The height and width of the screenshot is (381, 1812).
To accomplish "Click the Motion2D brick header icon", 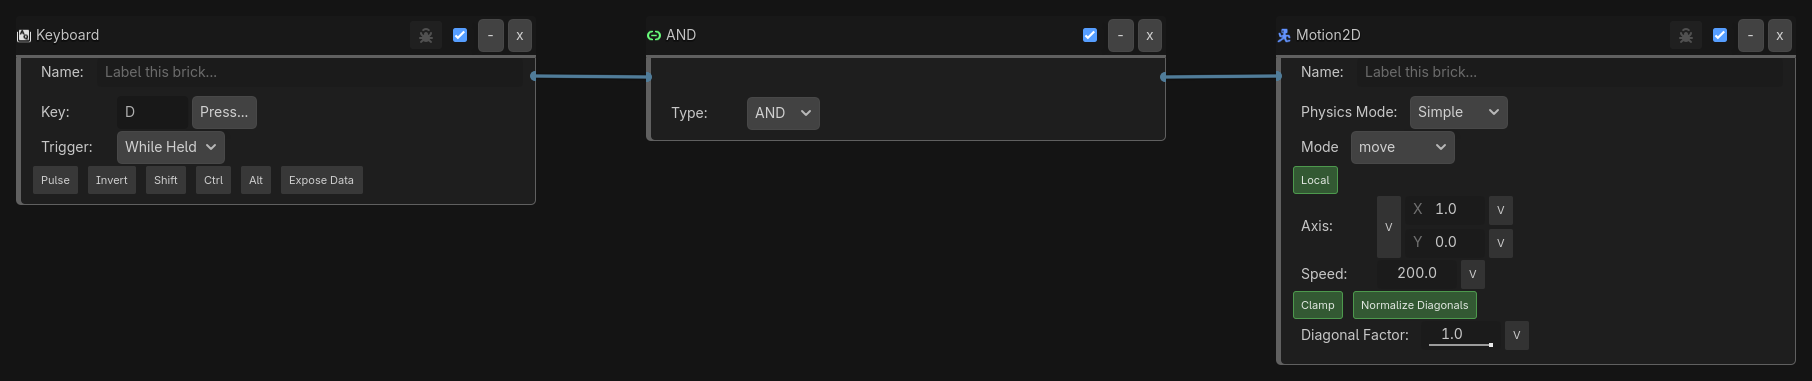I will [x=1284, y=35].
